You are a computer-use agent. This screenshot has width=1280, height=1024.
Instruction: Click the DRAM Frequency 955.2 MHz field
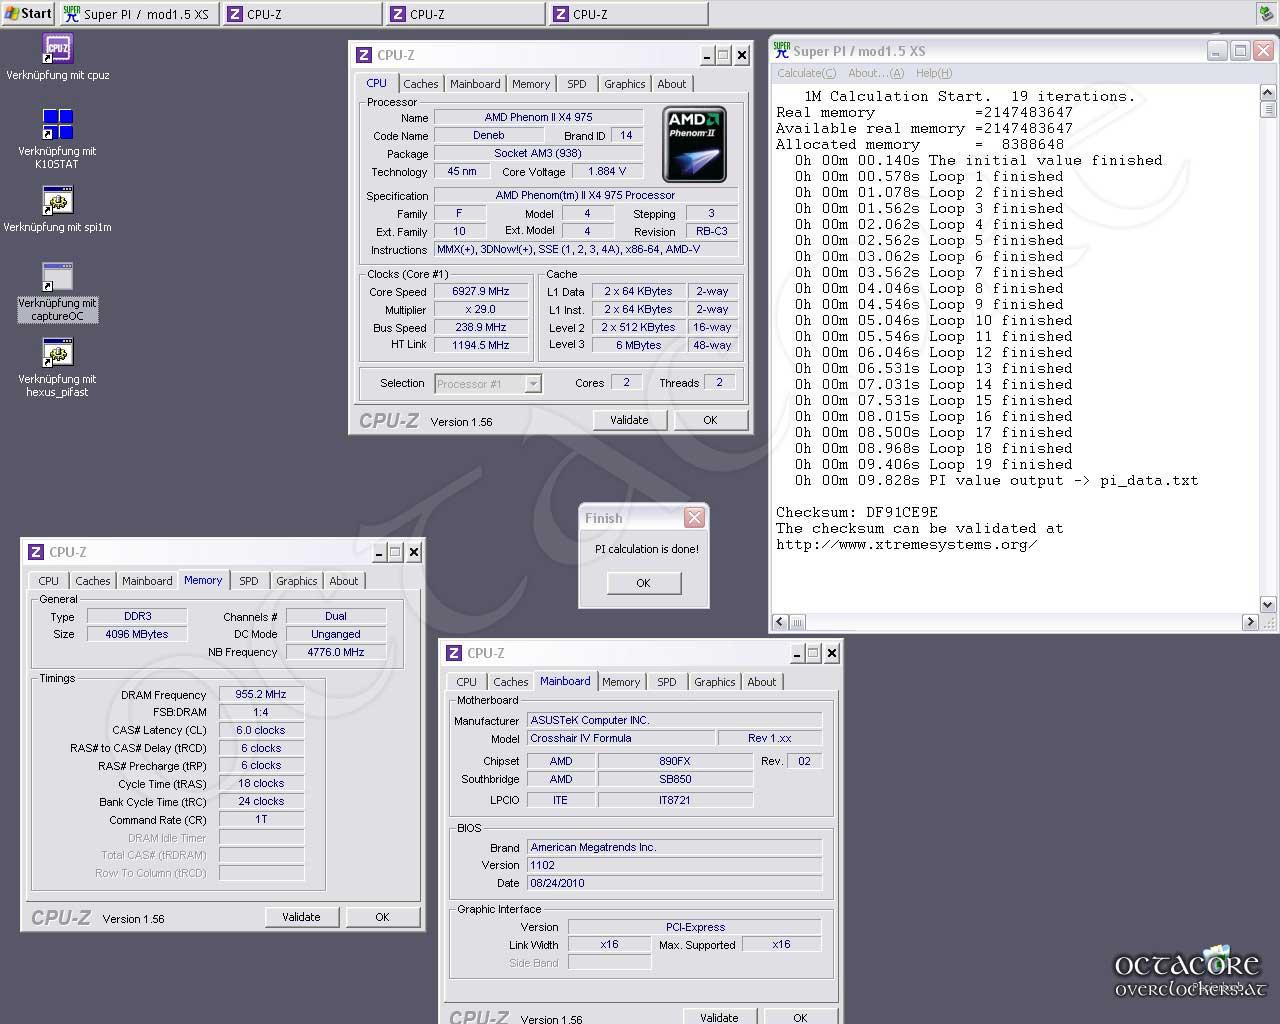(261, 695)
